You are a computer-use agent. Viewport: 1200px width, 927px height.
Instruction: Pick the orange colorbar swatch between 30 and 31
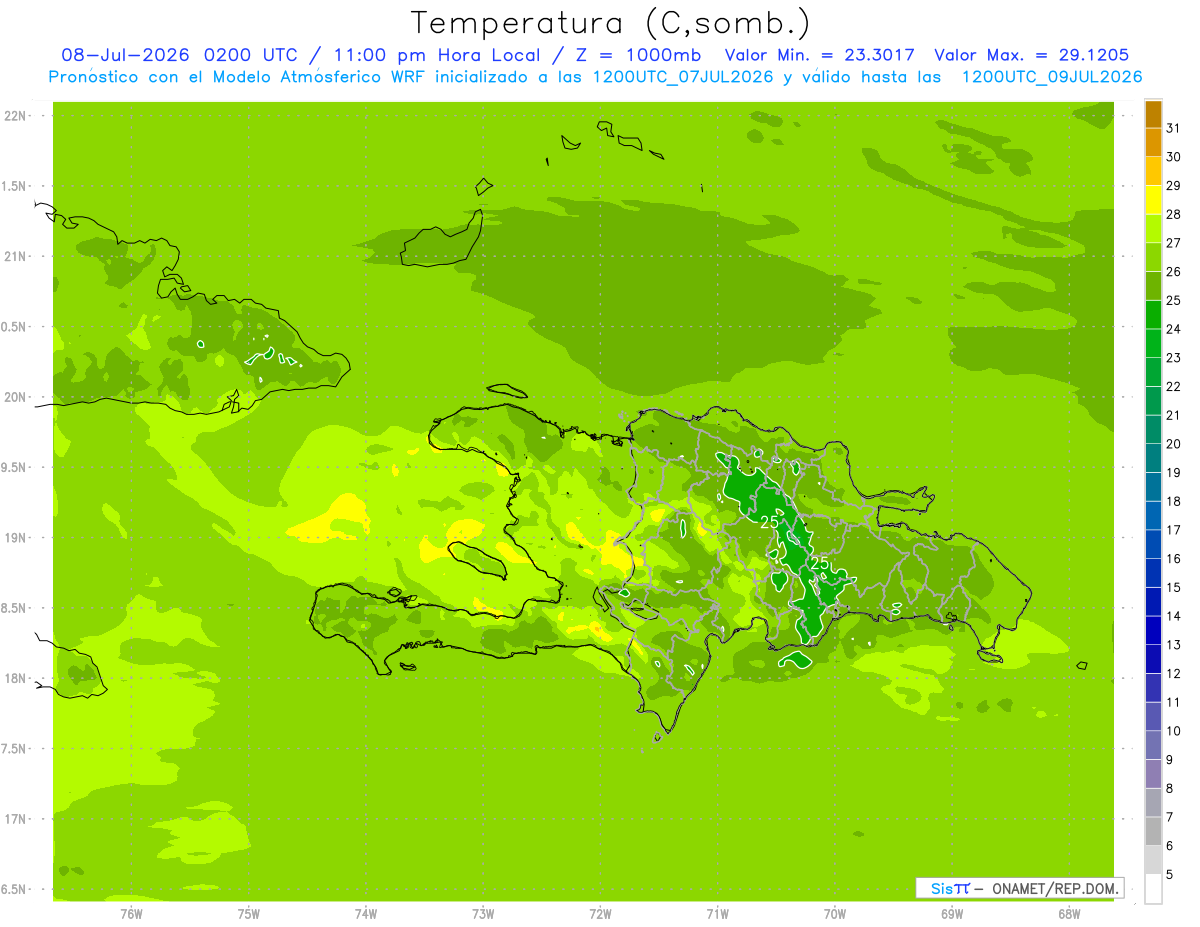[x=1153, y=142]
